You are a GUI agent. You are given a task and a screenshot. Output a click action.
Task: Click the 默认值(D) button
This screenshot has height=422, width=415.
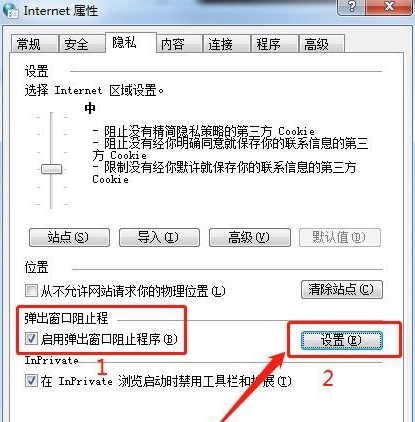340,237
